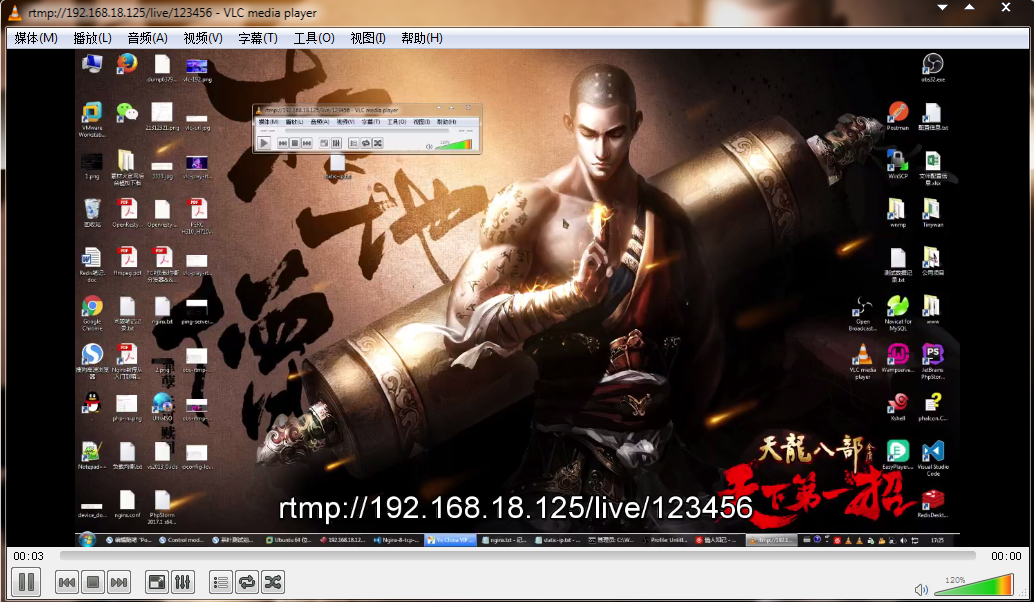Click the VLC cone icon in title bar
This screenshot has height=602, width=1034.
point(14,12)
